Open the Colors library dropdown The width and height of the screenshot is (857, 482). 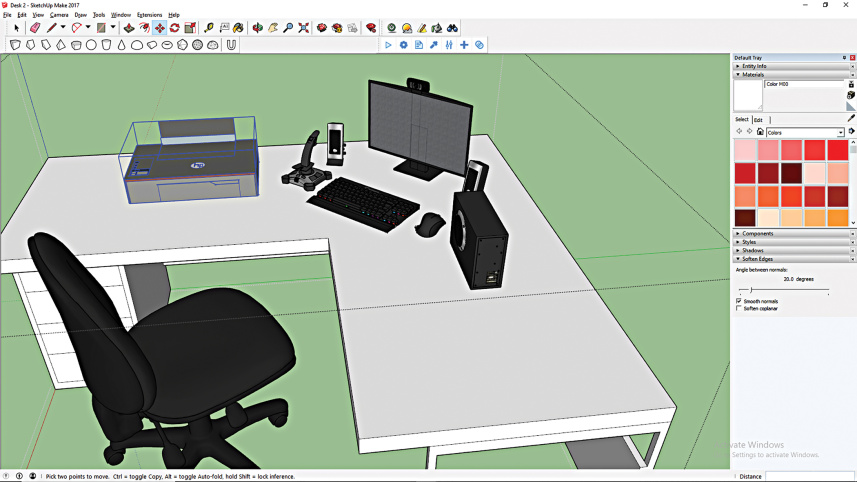pyautogui.click(x=840, y=132)
